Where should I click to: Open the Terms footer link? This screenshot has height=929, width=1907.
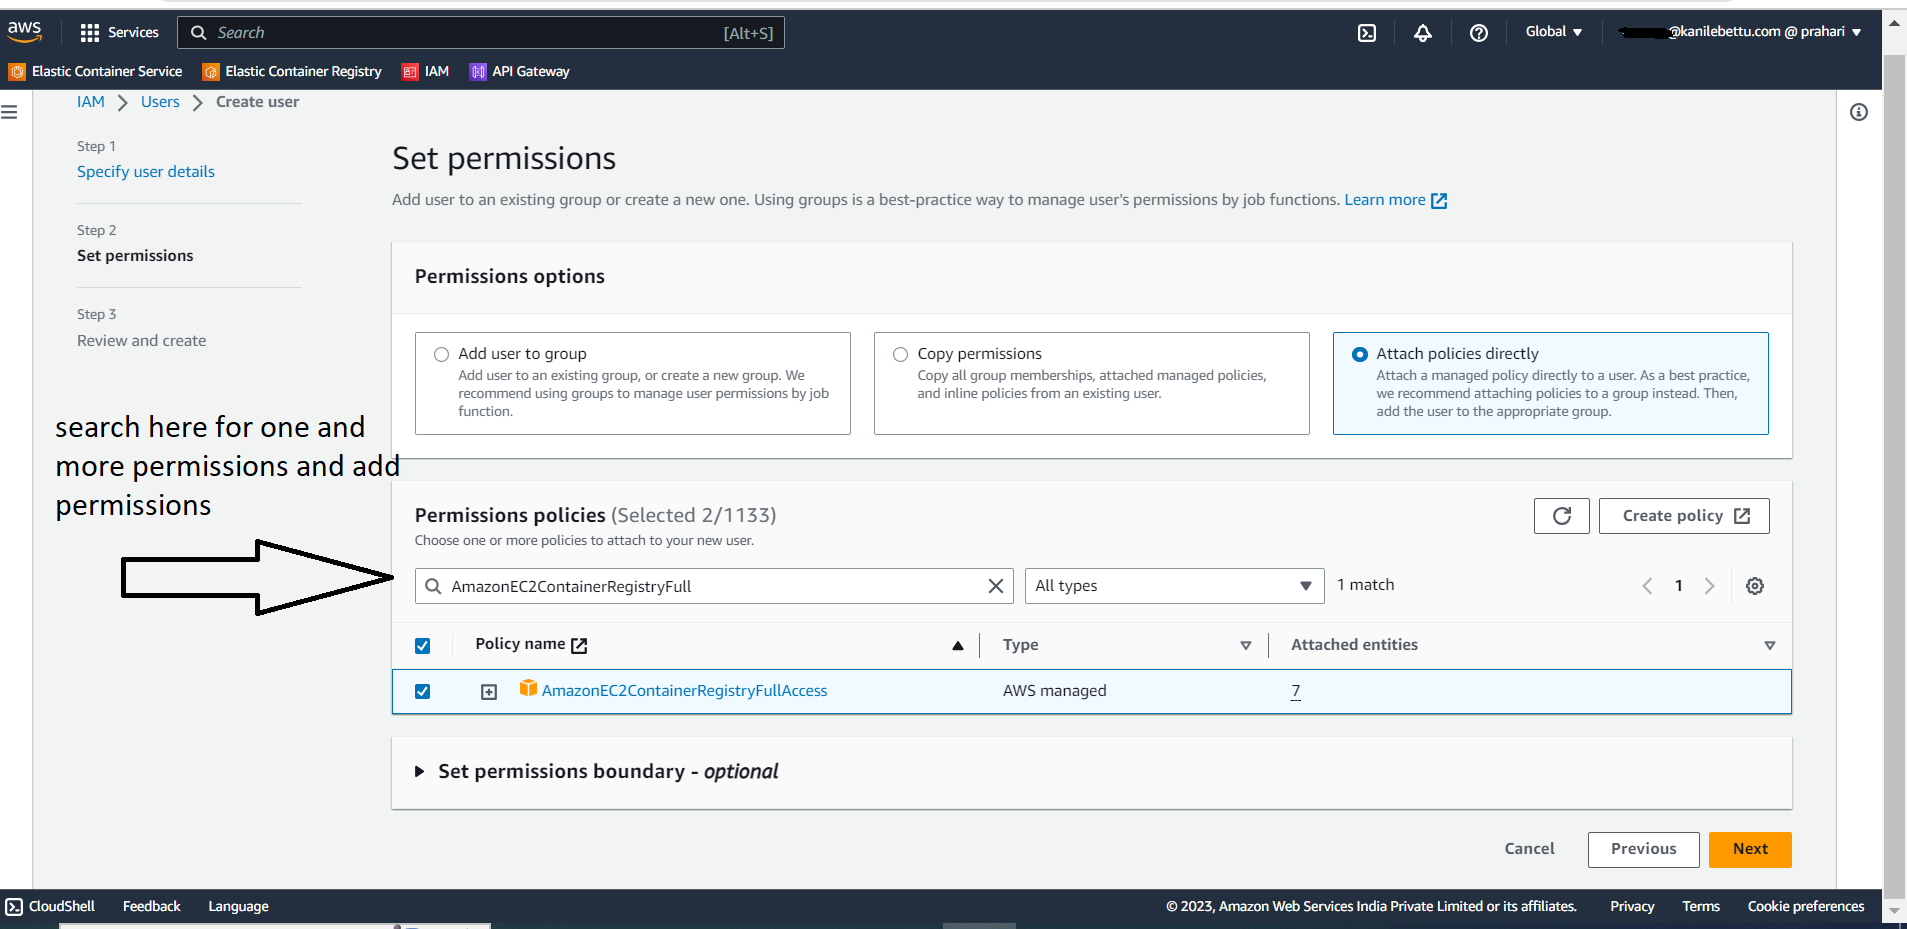pyautogui.click(x=1701, y=907)
